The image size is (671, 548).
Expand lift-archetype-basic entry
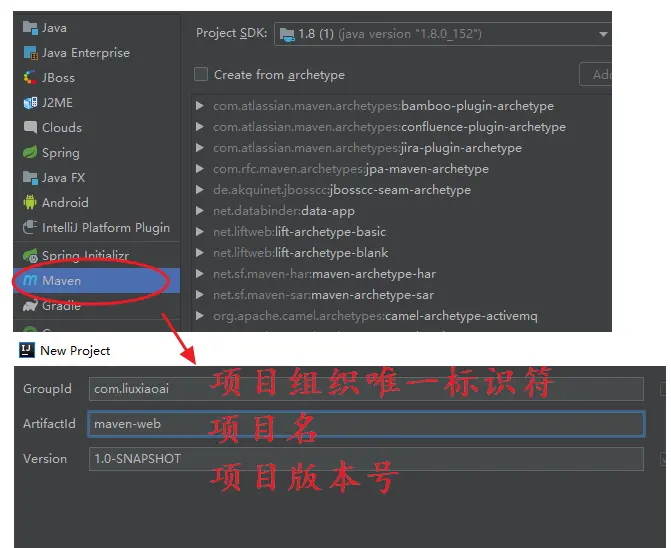pos(199,231)
